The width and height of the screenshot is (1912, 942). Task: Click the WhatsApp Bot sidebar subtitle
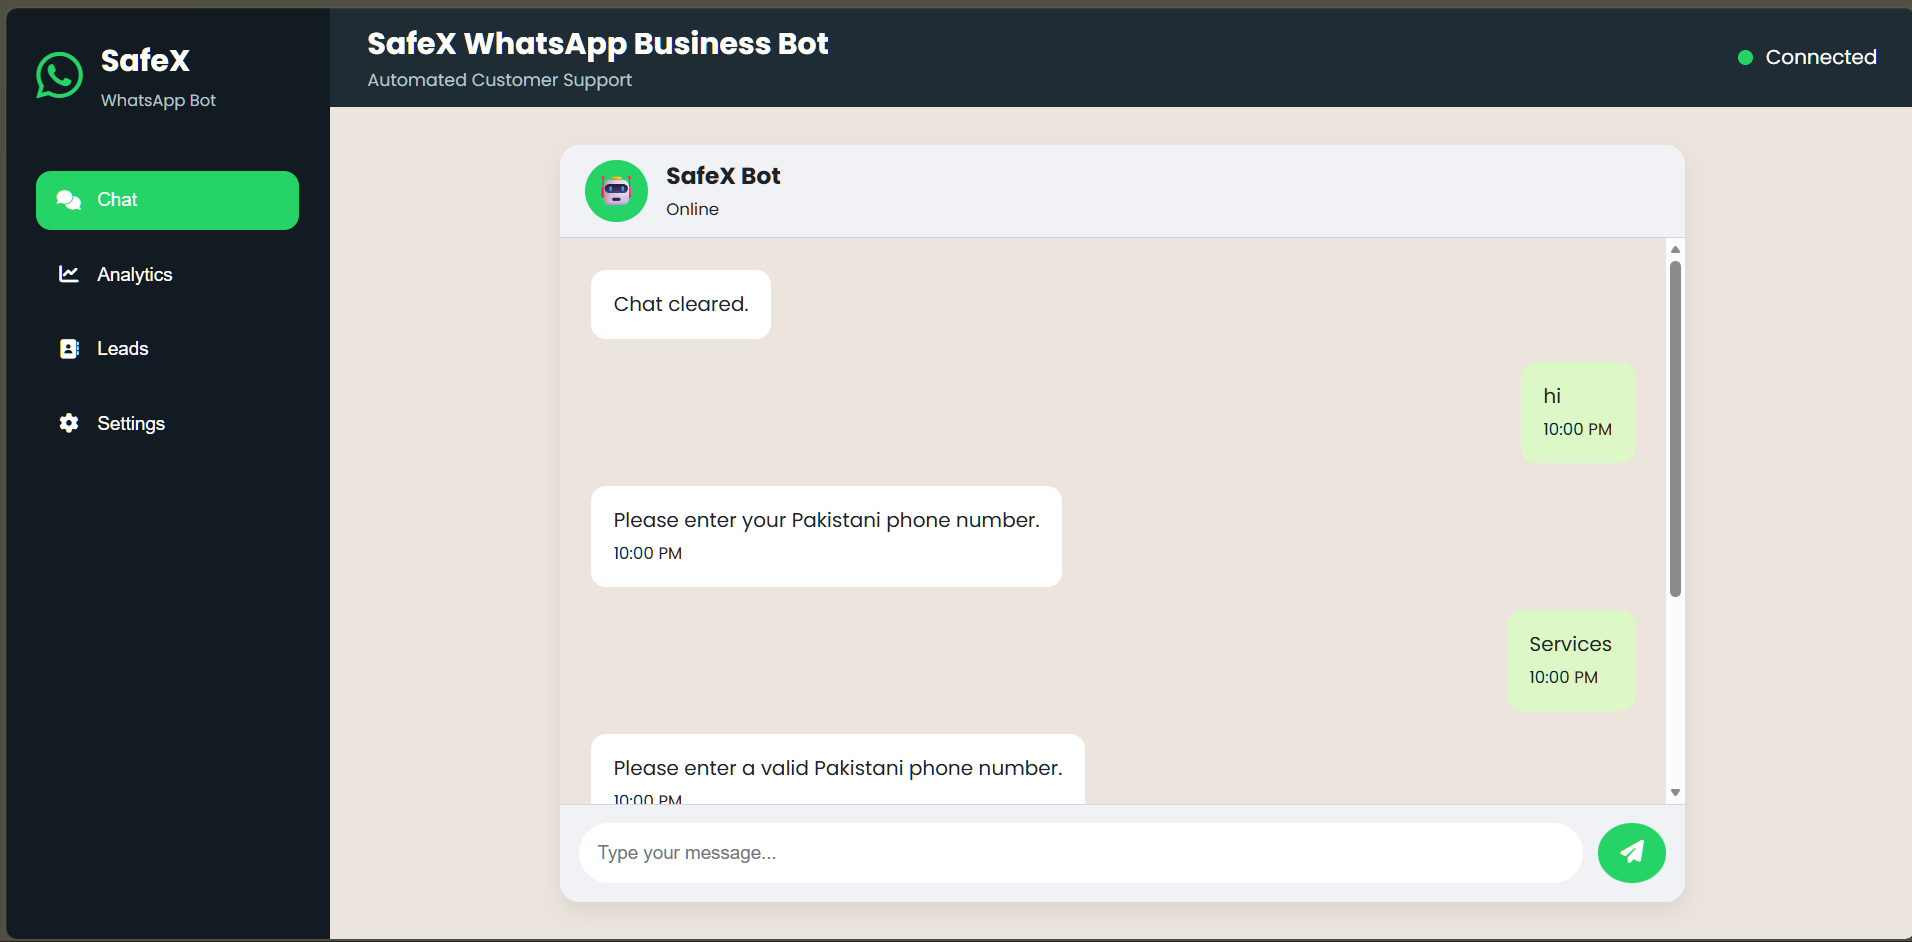[x=158, y=100]
